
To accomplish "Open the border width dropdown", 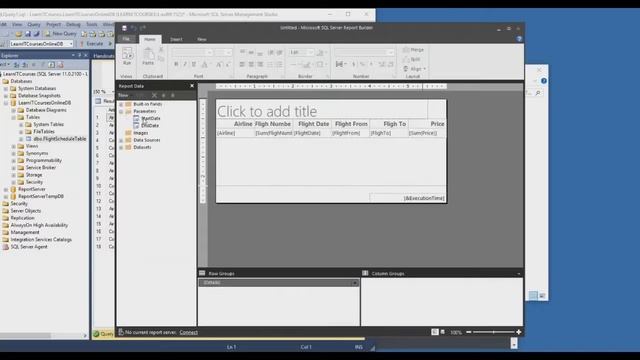I will 311,52.
